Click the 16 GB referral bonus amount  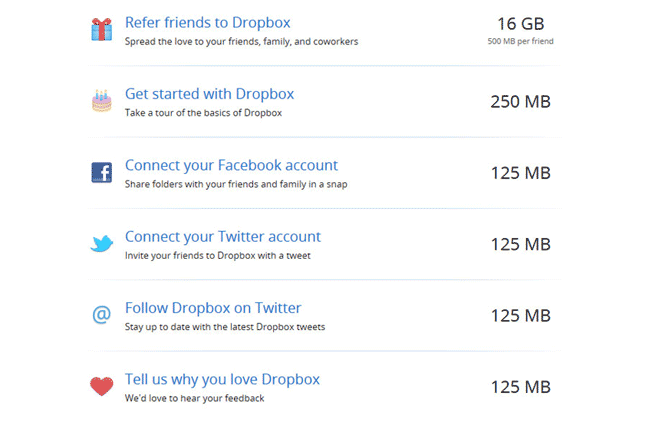click(520, 22)
